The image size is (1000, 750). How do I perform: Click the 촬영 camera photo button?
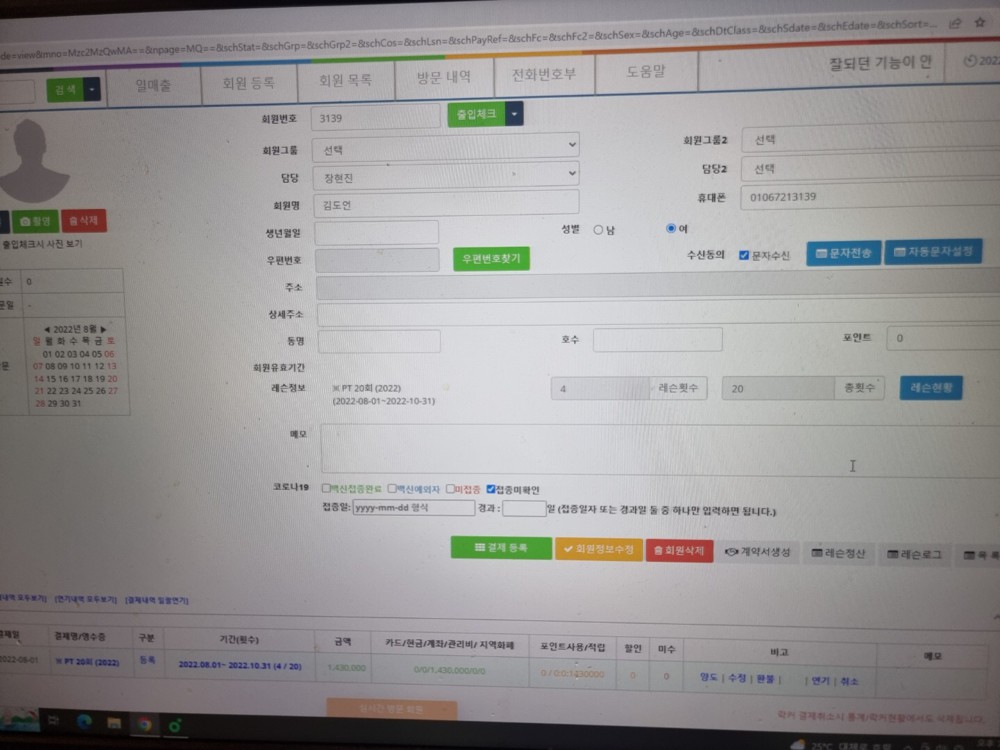pos(36,222)
